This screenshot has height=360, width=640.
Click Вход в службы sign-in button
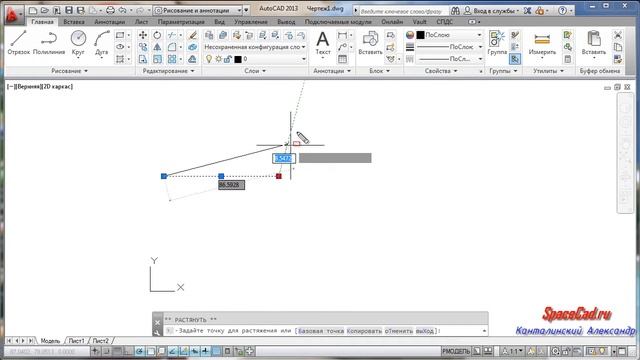tap(492, 11)
